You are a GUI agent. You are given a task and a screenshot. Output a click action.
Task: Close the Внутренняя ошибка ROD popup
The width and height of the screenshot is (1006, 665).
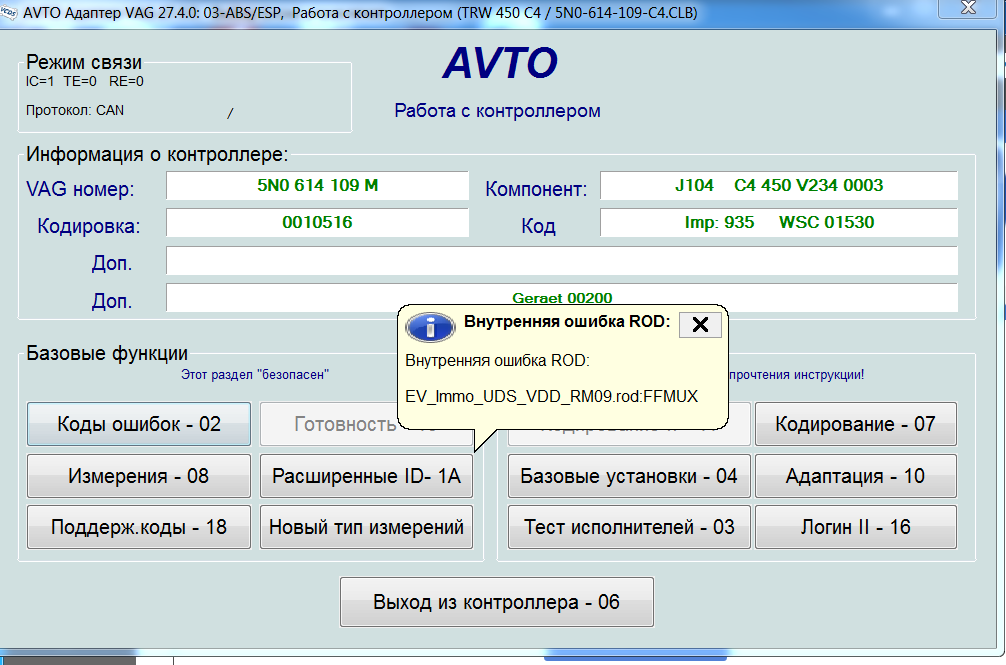[699, 325]
